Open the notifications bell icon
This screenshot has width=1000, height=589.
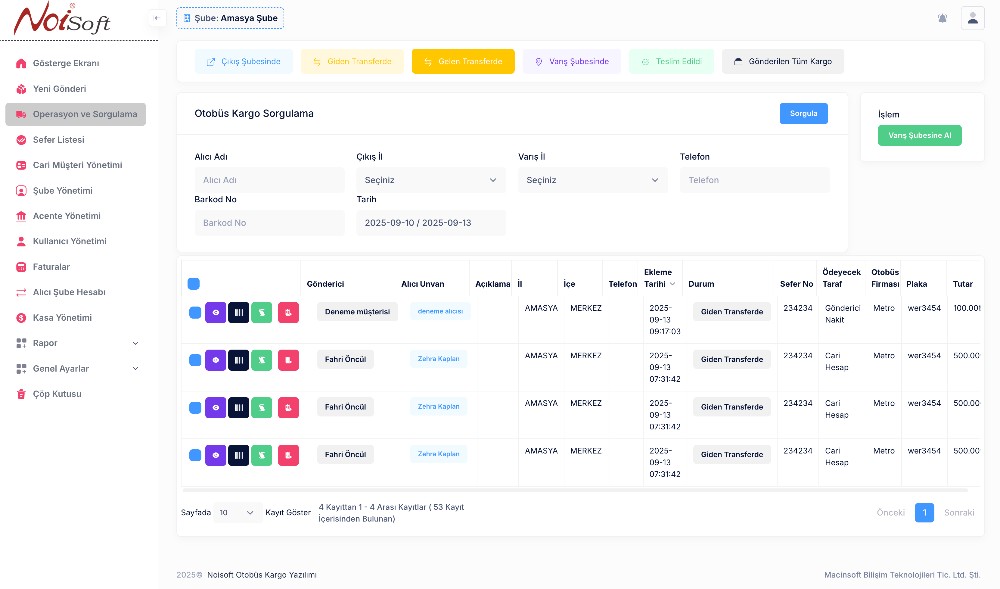tap(942, 18)
